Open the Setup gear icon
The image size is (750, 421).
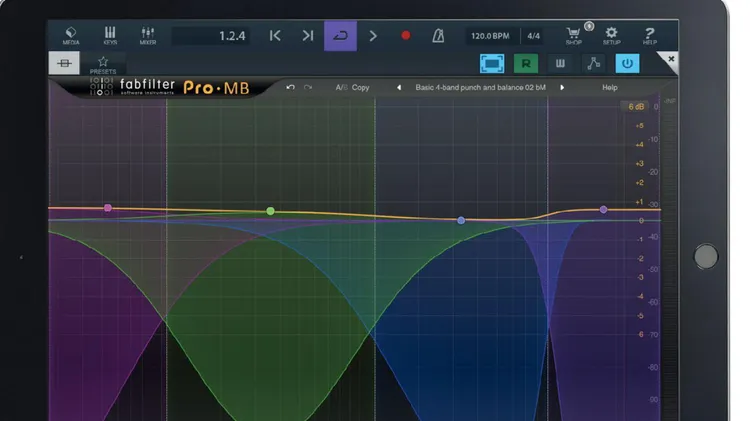[x=611, y=36]
